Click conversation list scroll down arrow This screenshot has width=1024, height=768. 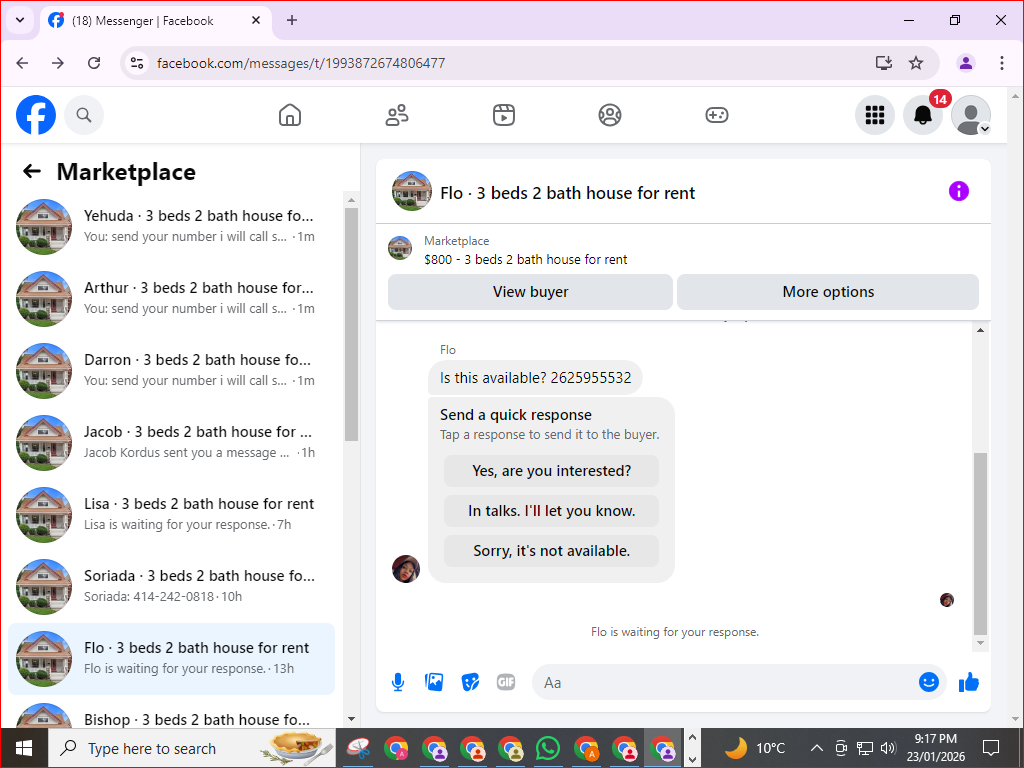[x=351, y=719]
